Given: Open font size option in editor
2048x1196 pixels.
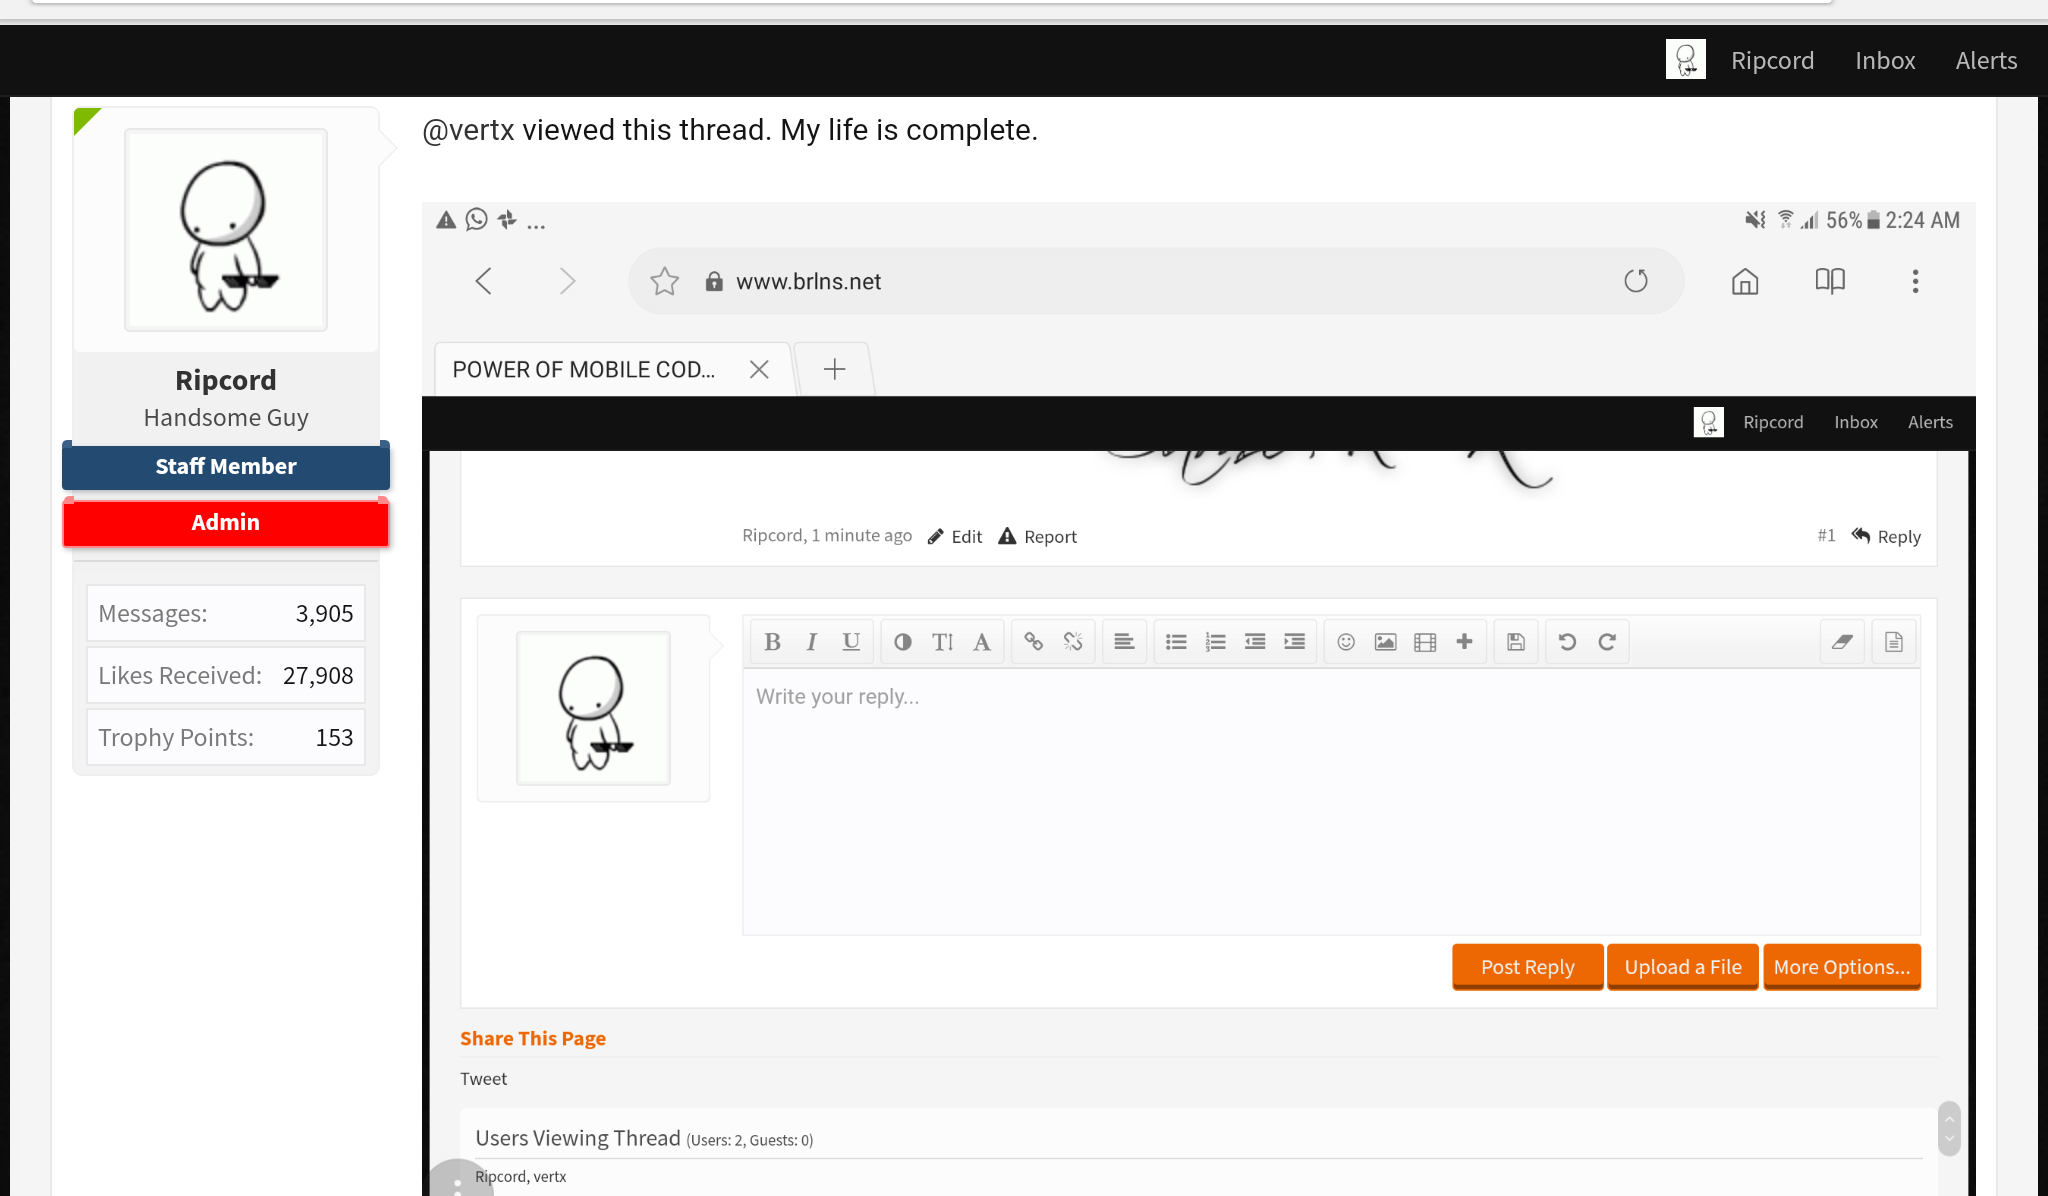Looking at the screenshot, I should coord(942,642).
